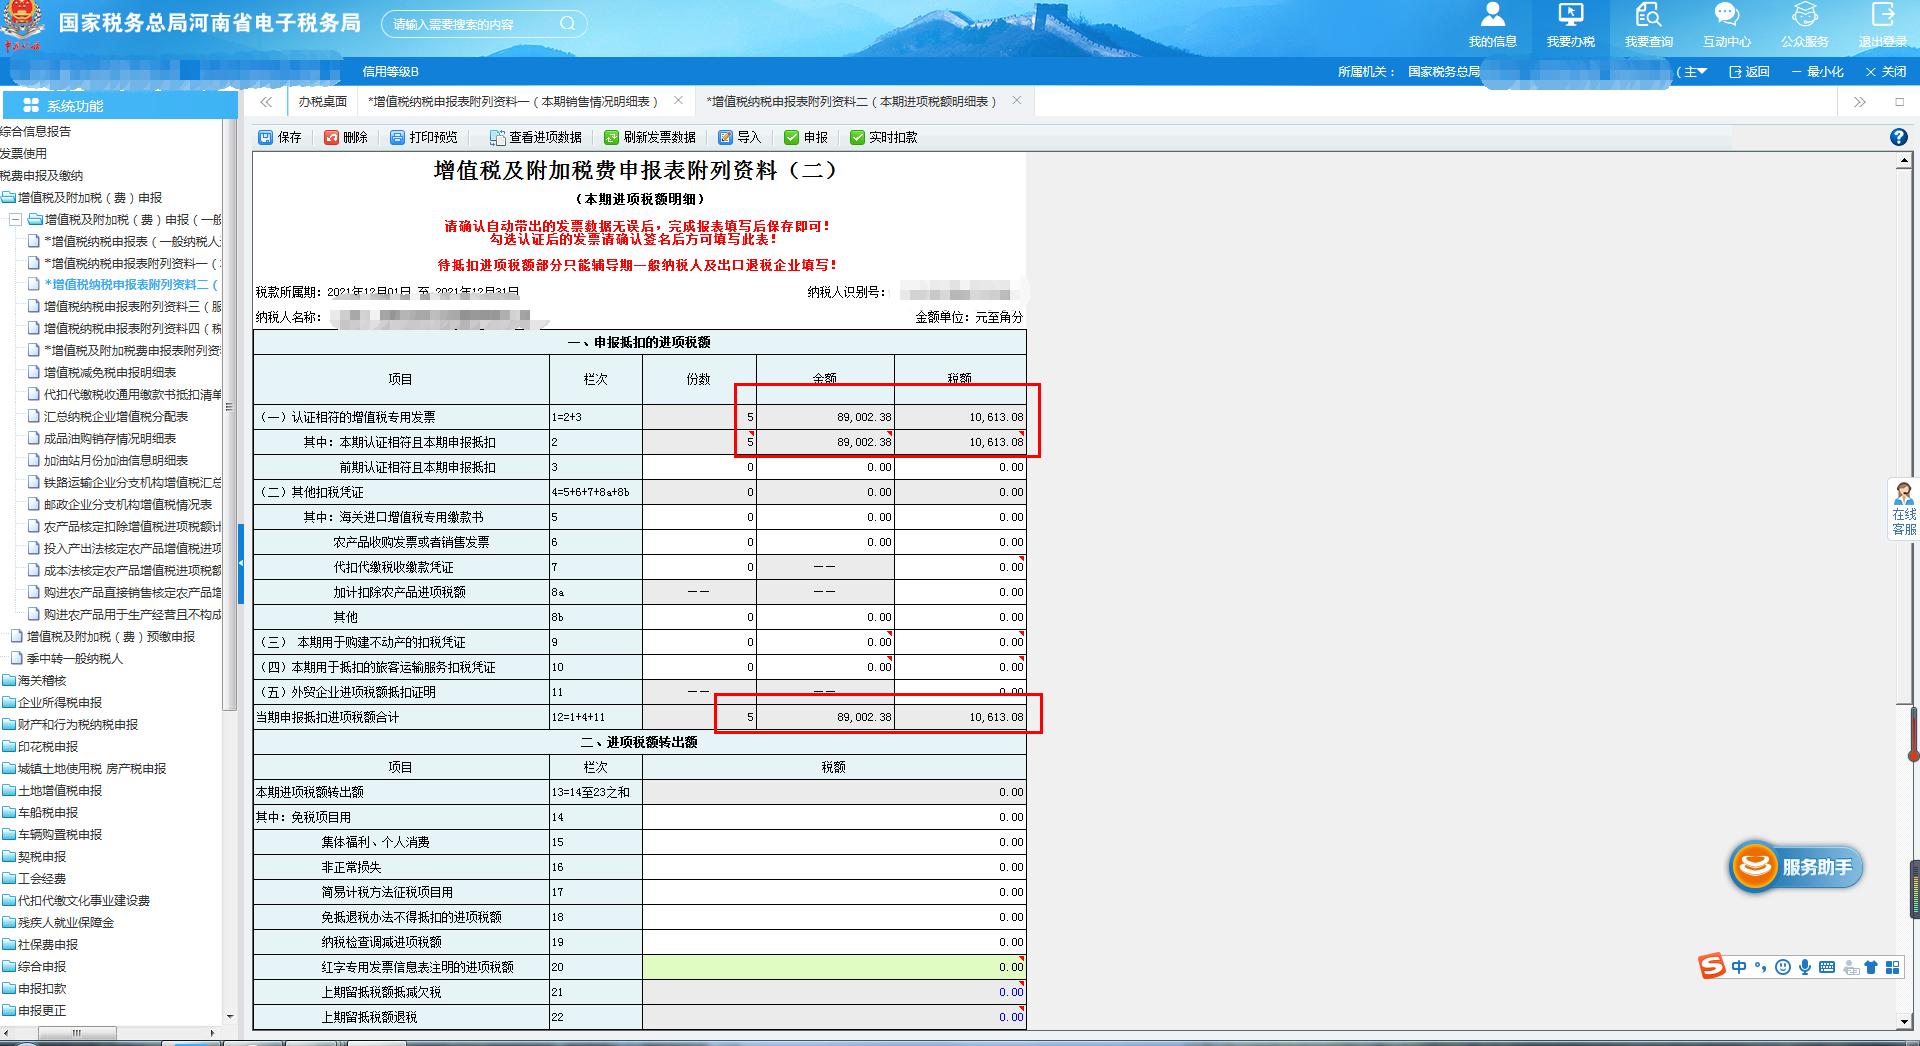
Task: Click the 导入 import icon
Action: coord(740,137)
